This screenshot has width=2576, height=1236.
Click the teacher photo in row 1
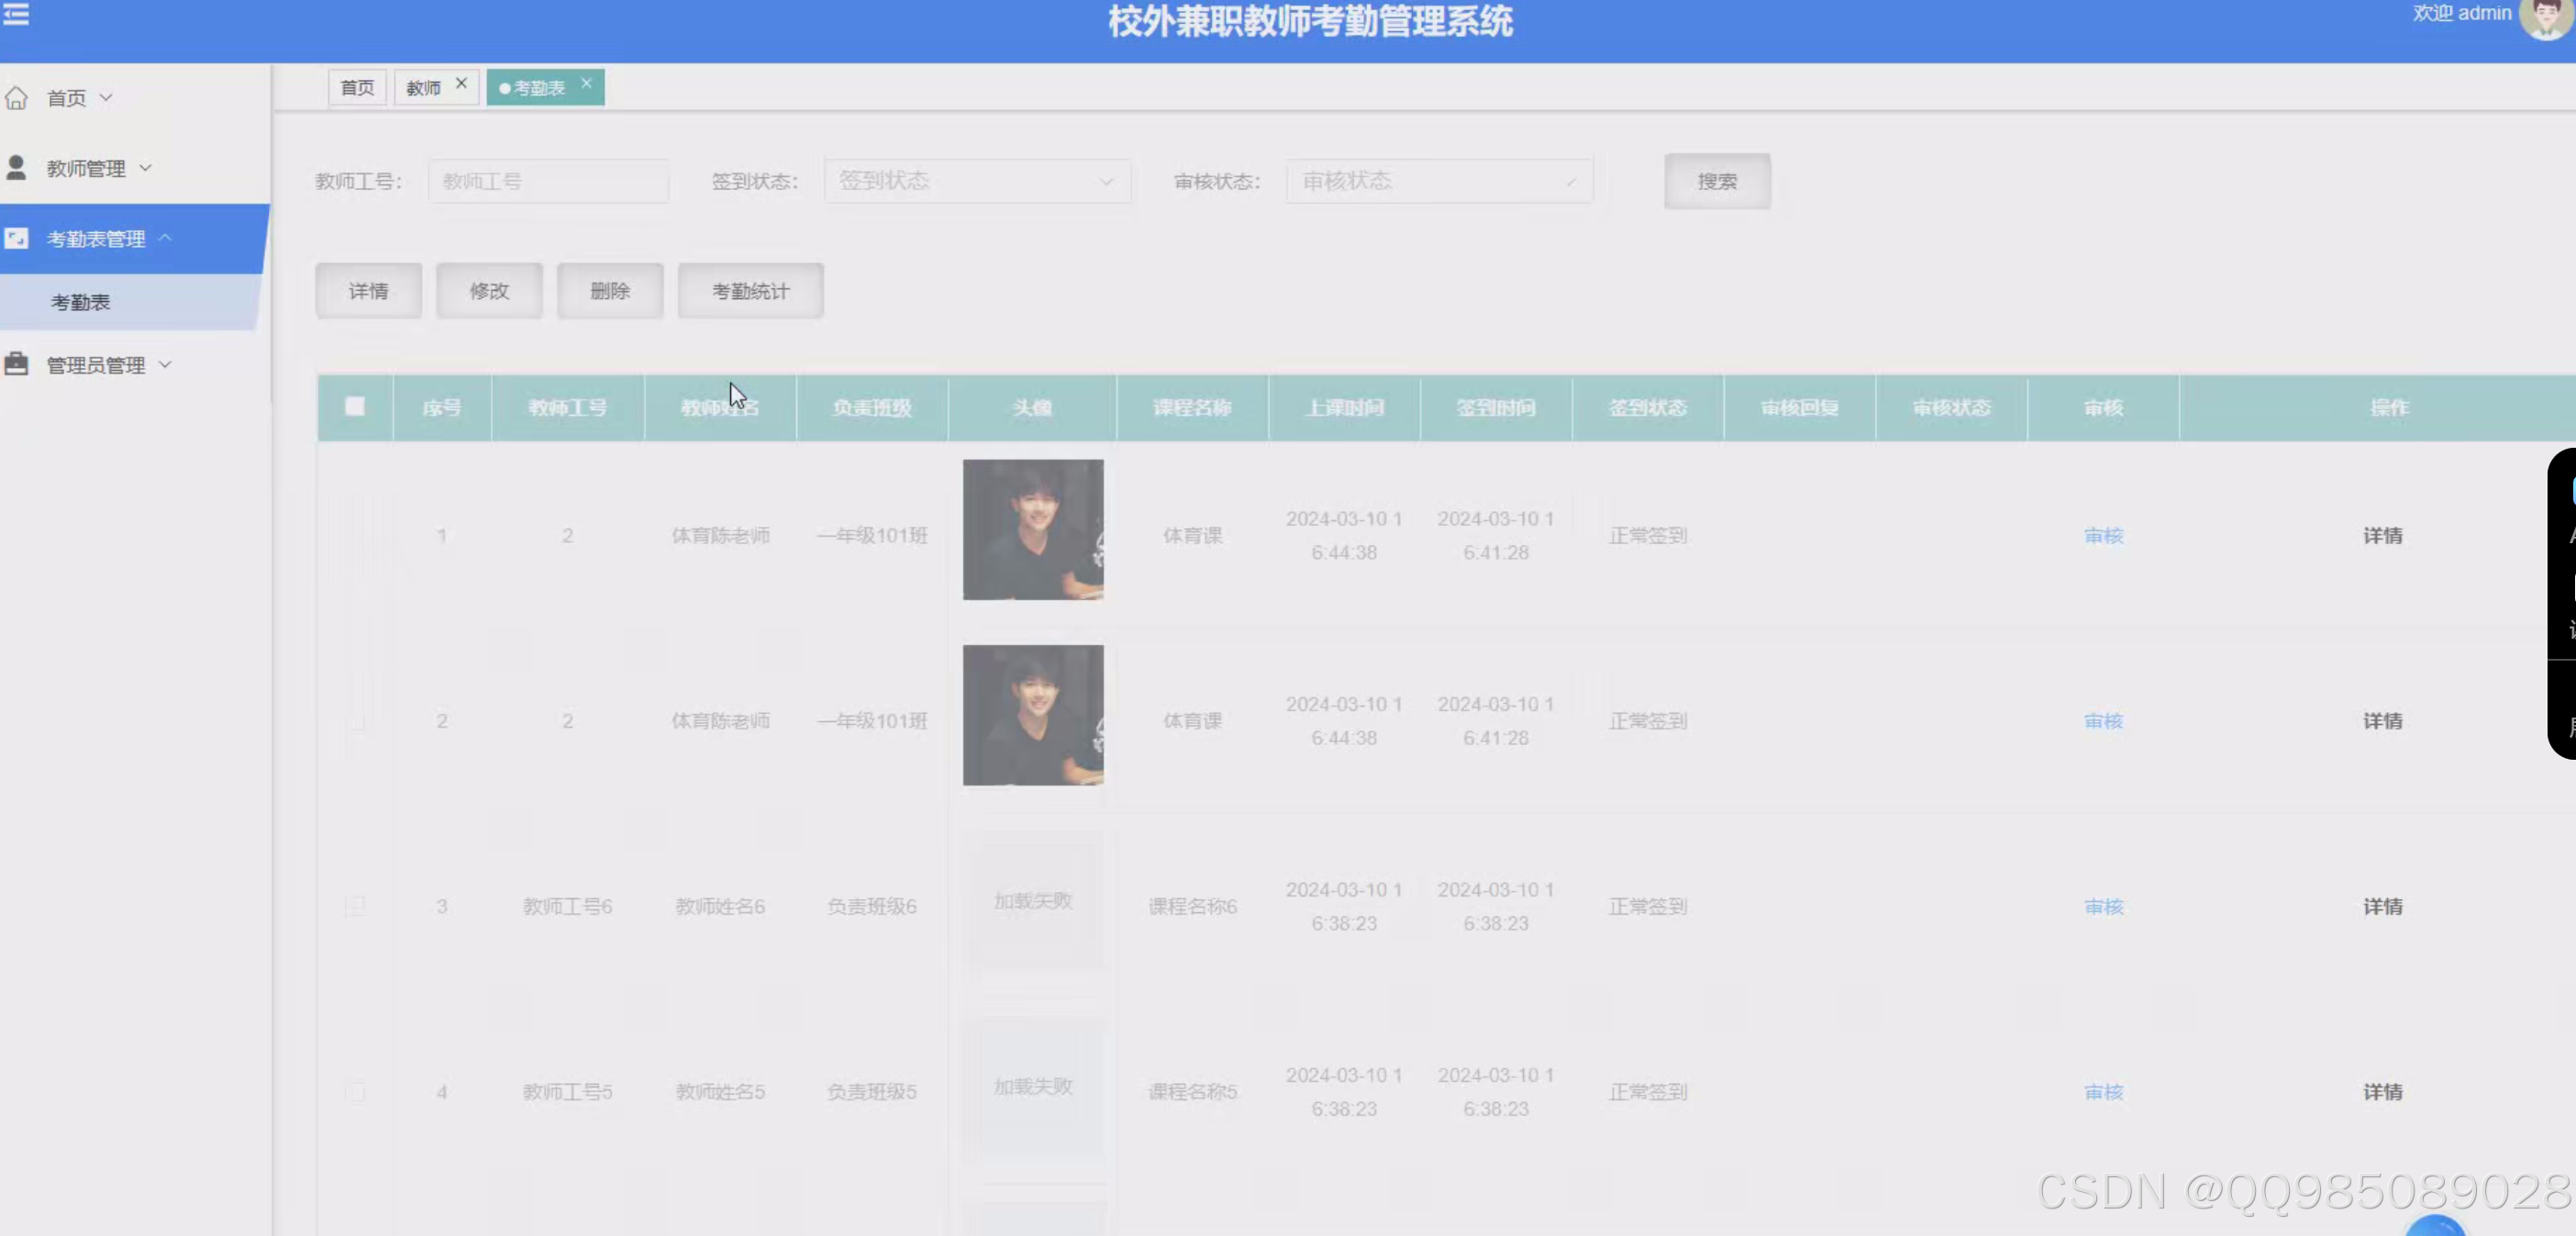point(1033,529)
